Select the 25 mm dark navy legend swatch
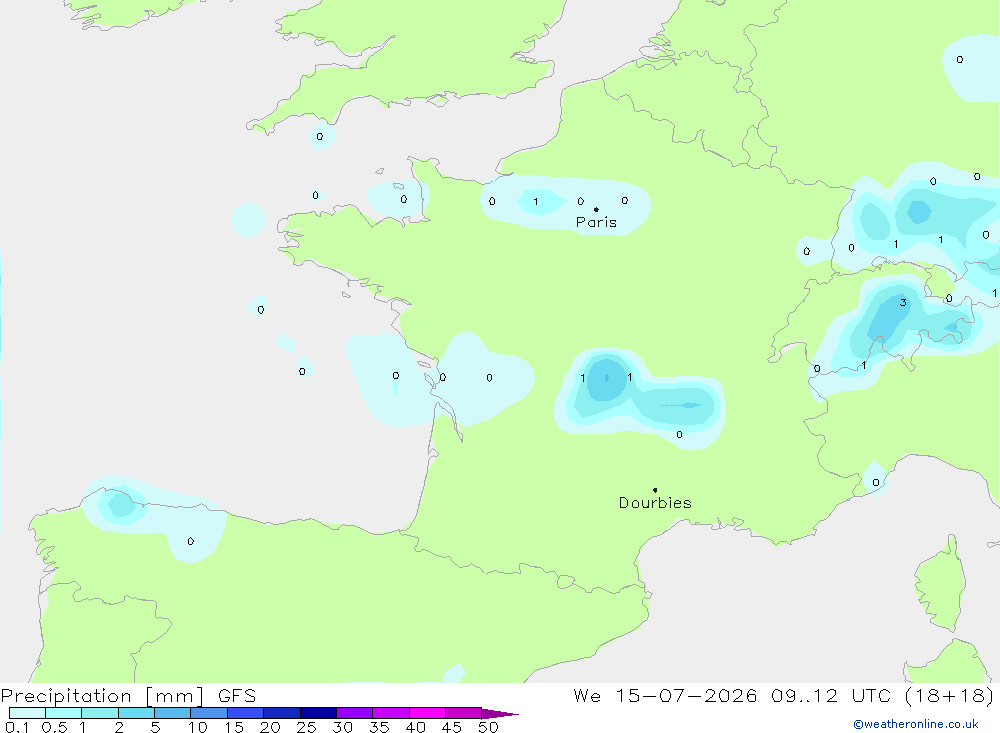The image size is (1000, 733). coord(318,713)
